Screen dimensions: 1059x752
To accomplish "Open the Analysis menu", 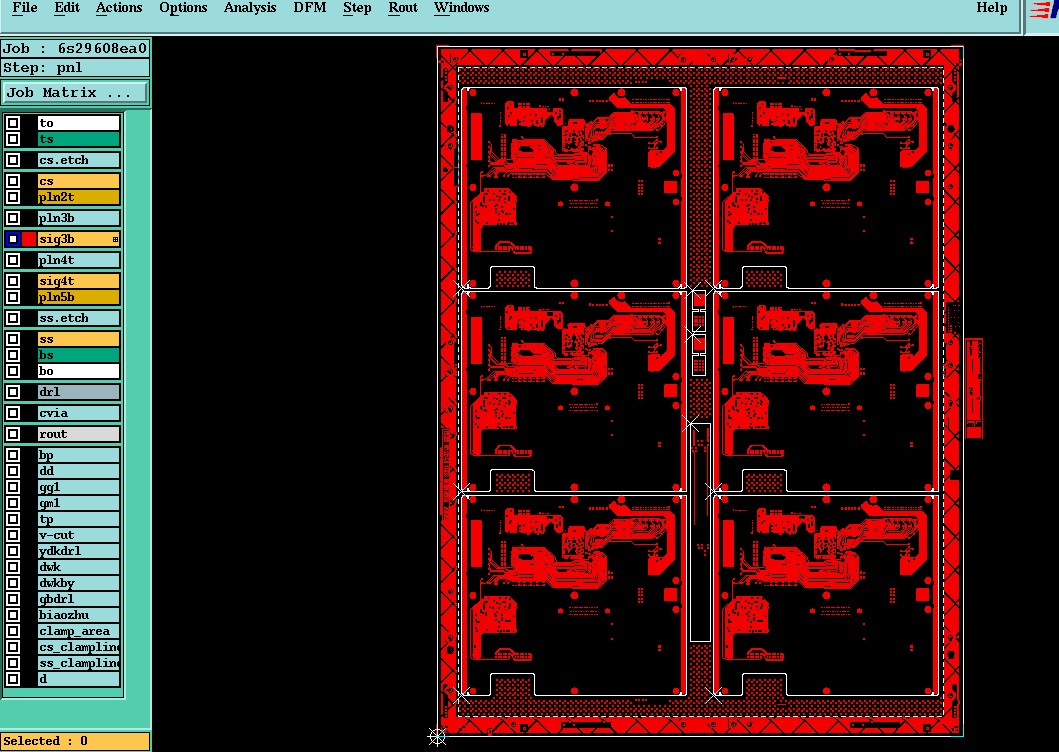I will tap(250, 8).
